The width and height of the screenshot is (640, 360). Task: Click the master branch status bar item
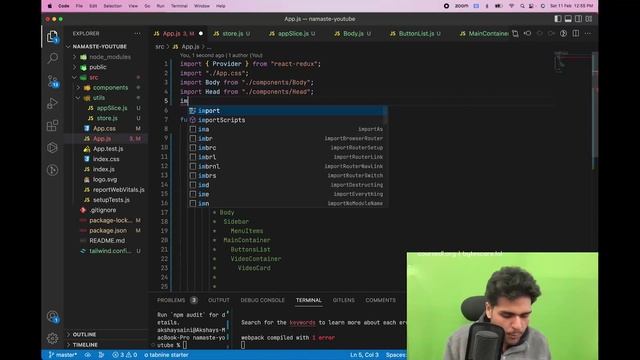[x=62, y=355]
